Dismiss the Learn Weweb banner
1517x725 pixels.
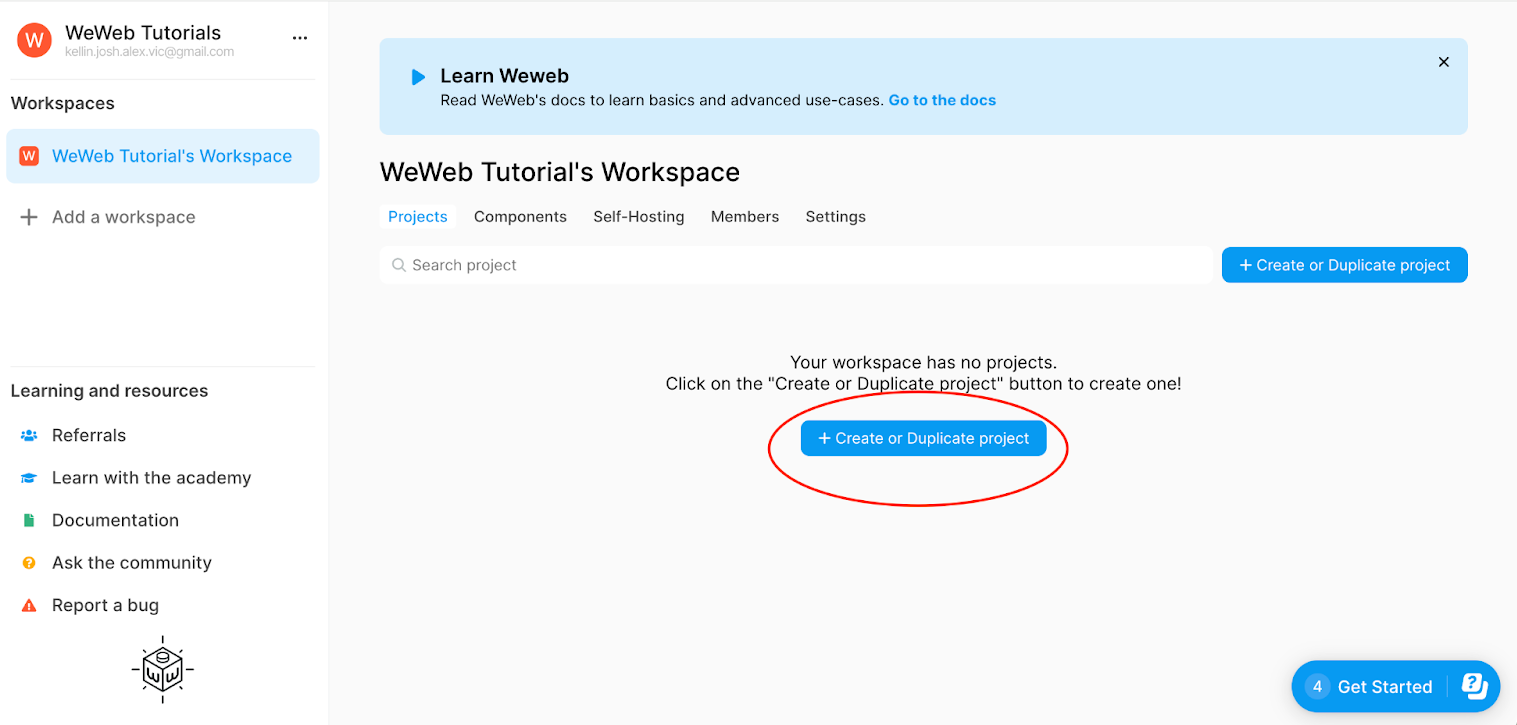pos(1443,61)
